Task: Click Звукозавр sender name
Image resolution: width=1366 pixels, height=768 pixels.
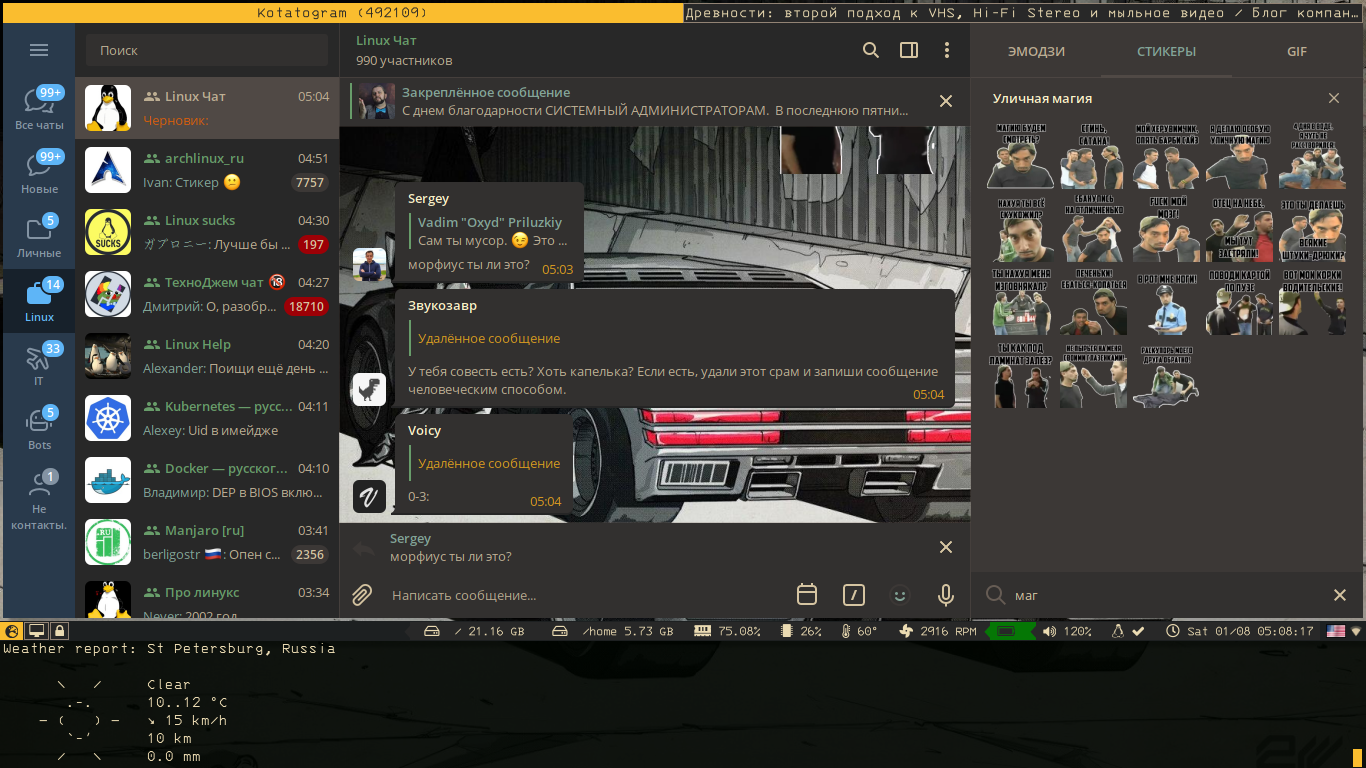Action: tap(442, 305)
